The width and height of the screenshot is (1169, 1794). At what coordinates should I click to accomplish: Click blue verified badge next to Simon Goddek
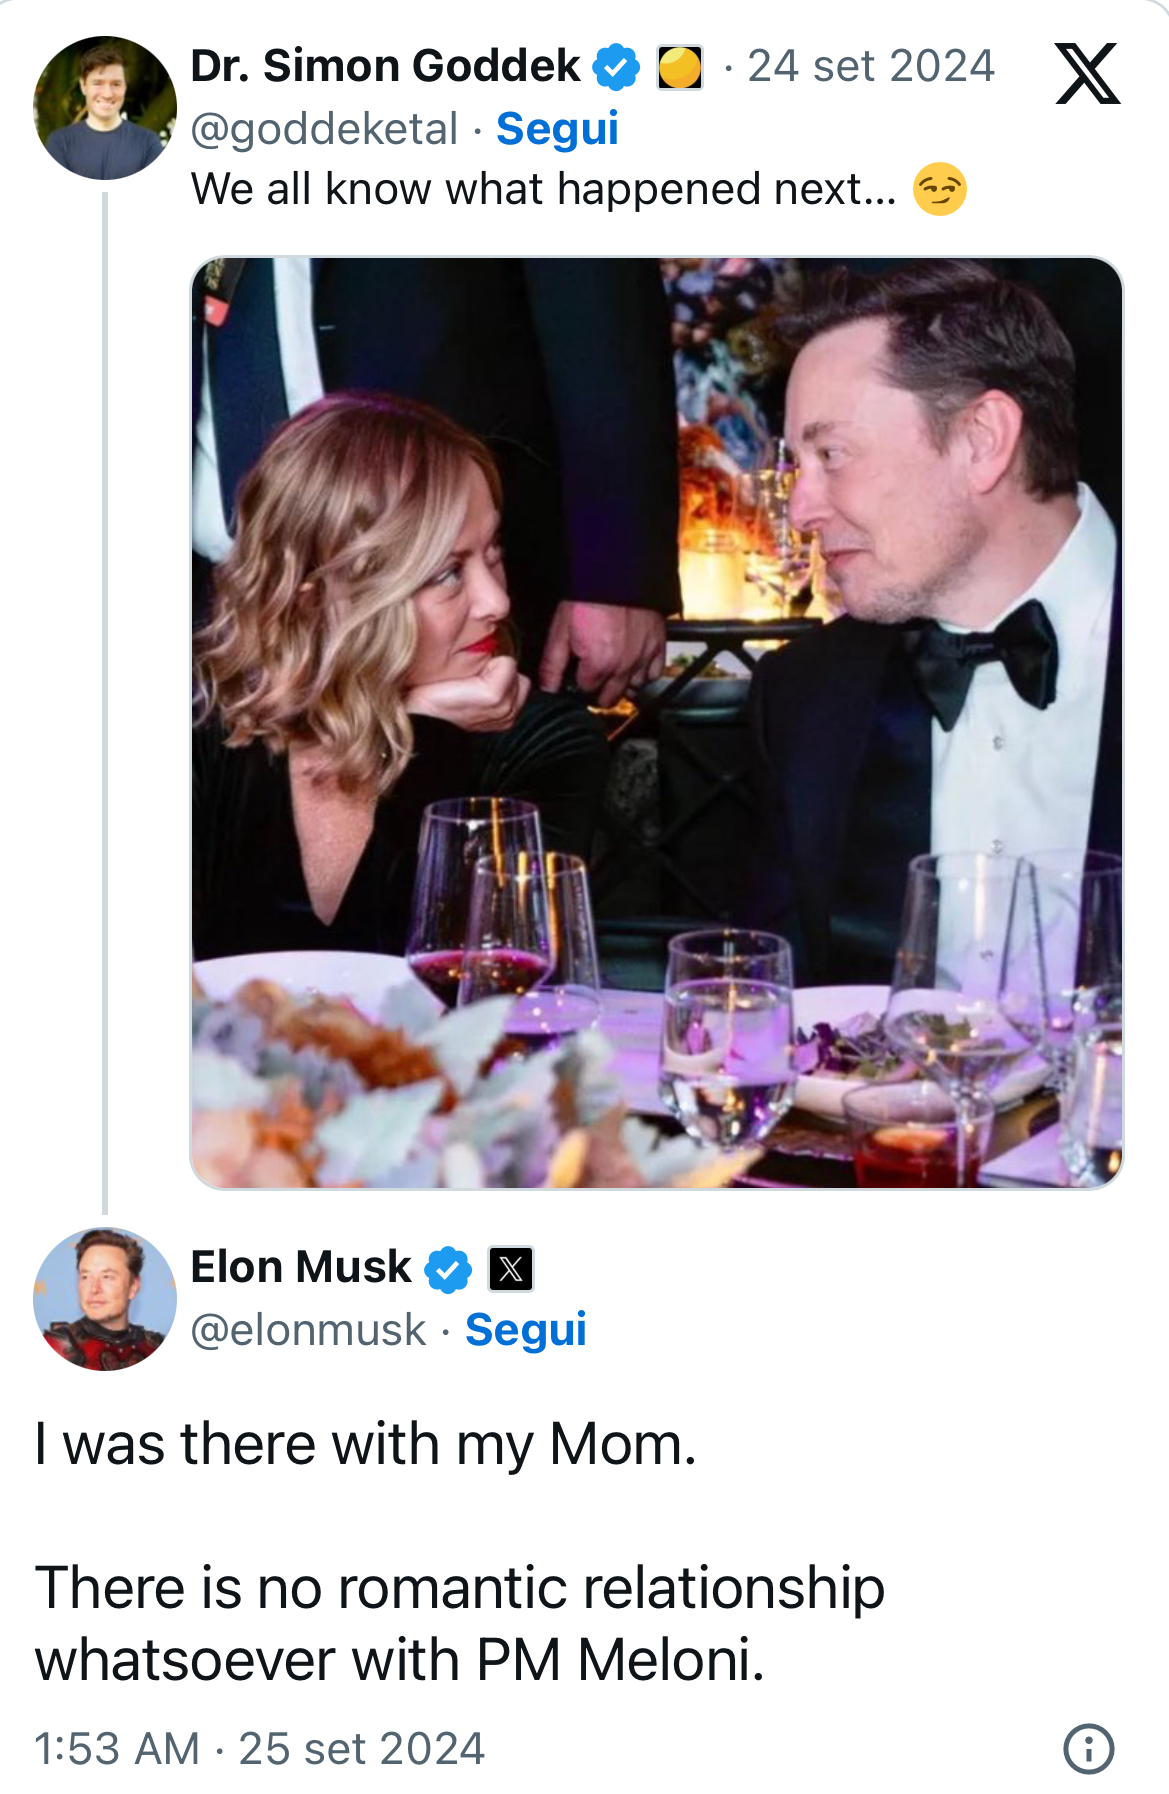click(x=616, y=68)
